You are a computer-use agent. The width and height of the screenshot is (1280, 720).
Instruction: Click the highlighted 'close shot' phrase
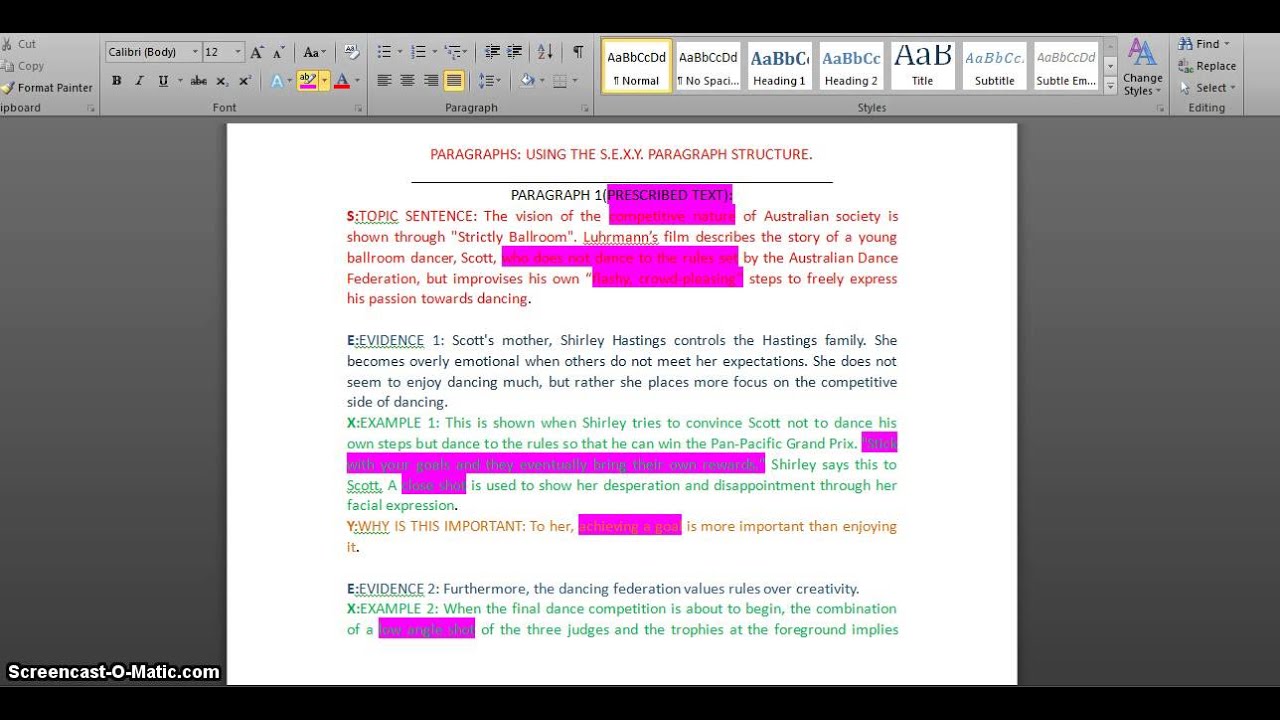tap(434, 485)
